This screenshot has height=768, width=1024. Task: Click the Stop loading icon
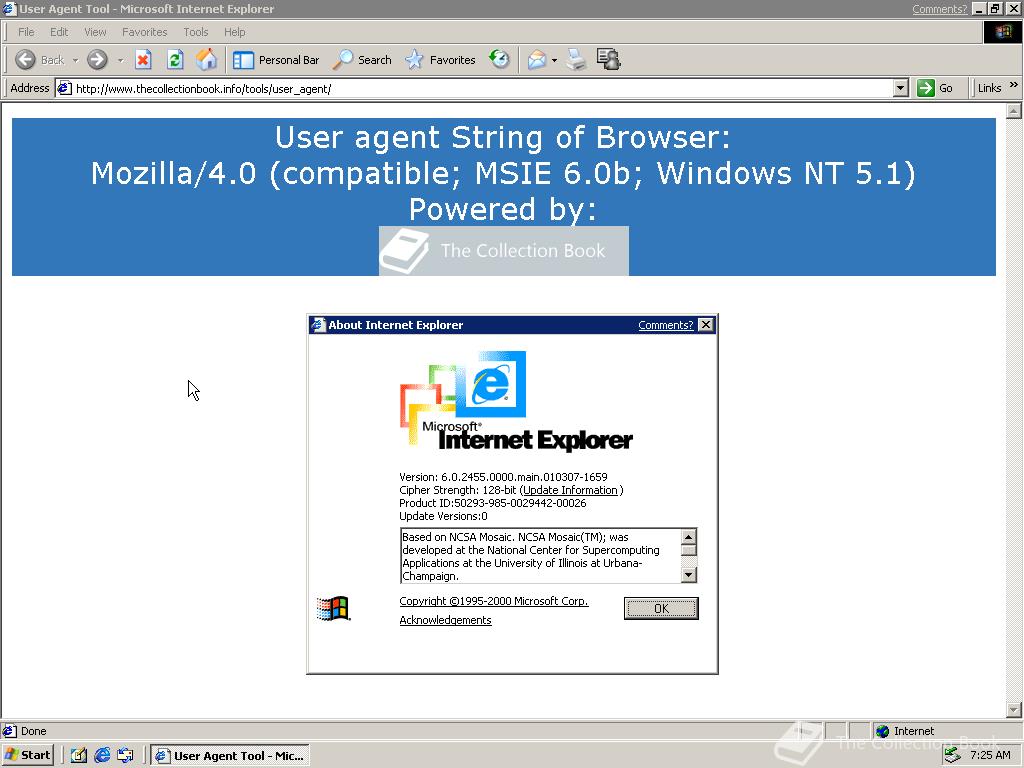[x=143, y=60]
